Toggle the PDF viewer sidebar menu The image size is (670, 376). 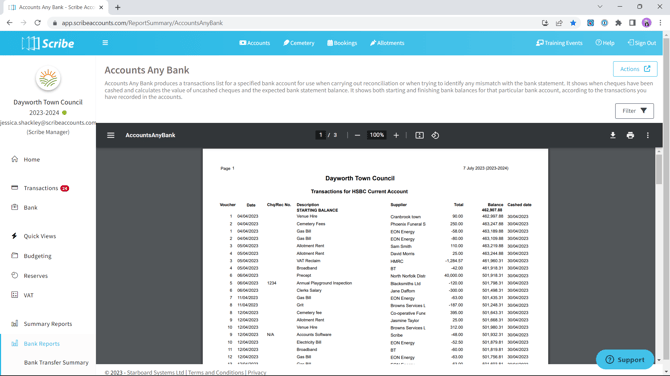tap(111, 135)
